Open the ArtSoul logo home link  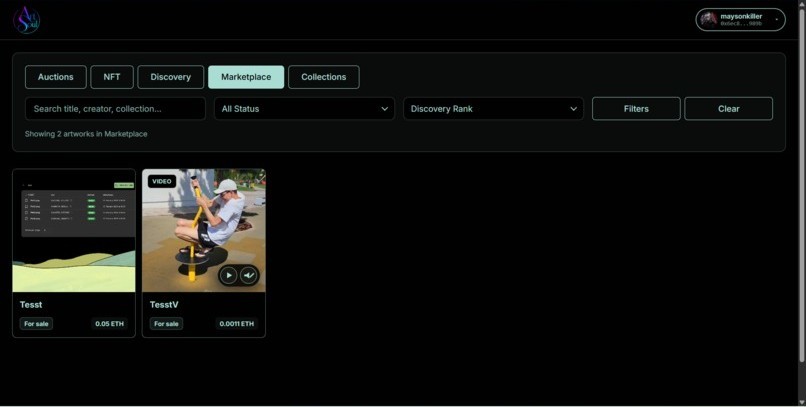tap(27, 20)
